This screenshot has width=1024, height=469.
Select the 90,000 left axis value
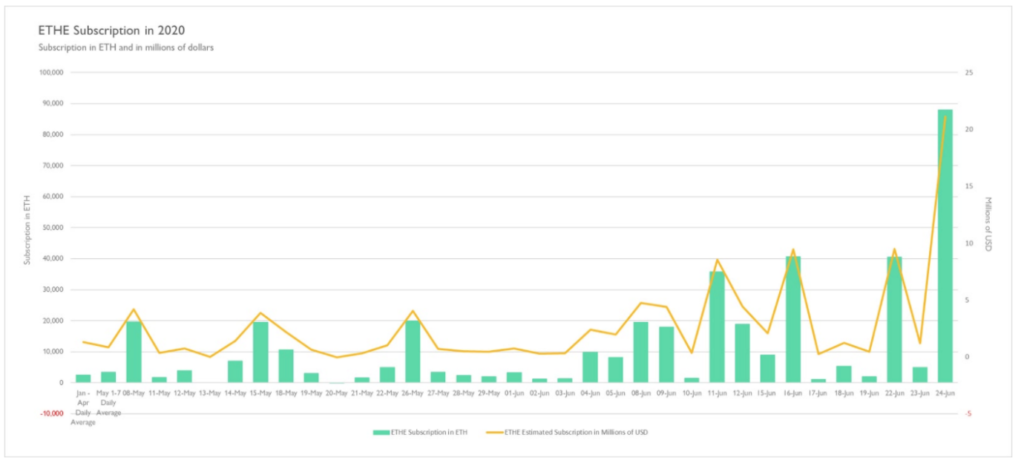[53, 103]
